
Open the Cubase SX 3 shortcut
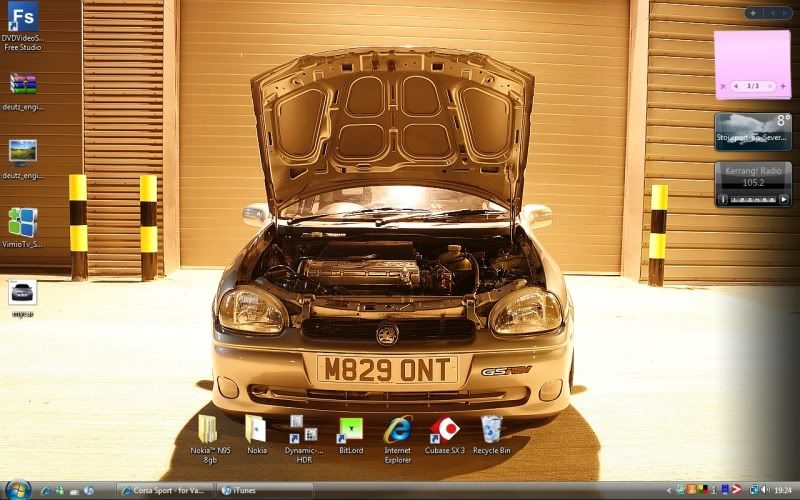click(x=445, y=429)
